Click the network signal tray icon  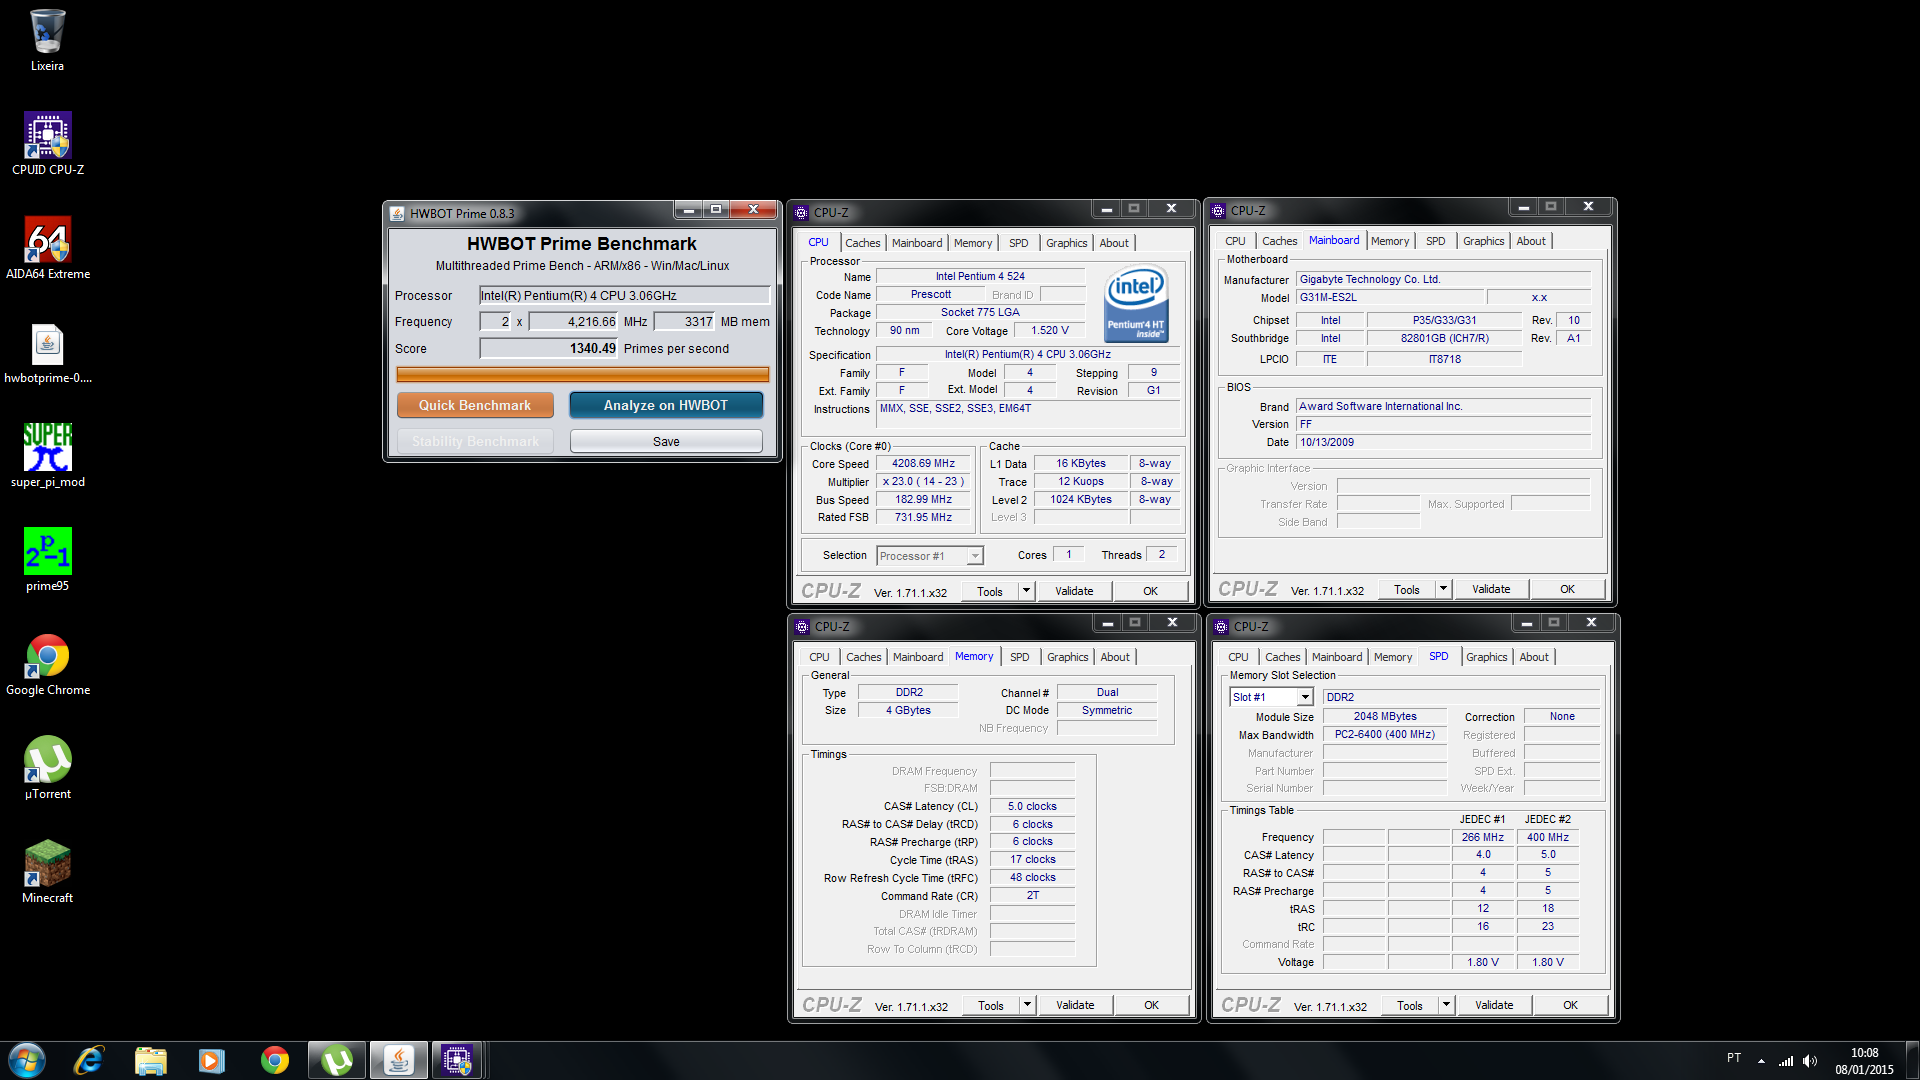tap(1785, 1061)
